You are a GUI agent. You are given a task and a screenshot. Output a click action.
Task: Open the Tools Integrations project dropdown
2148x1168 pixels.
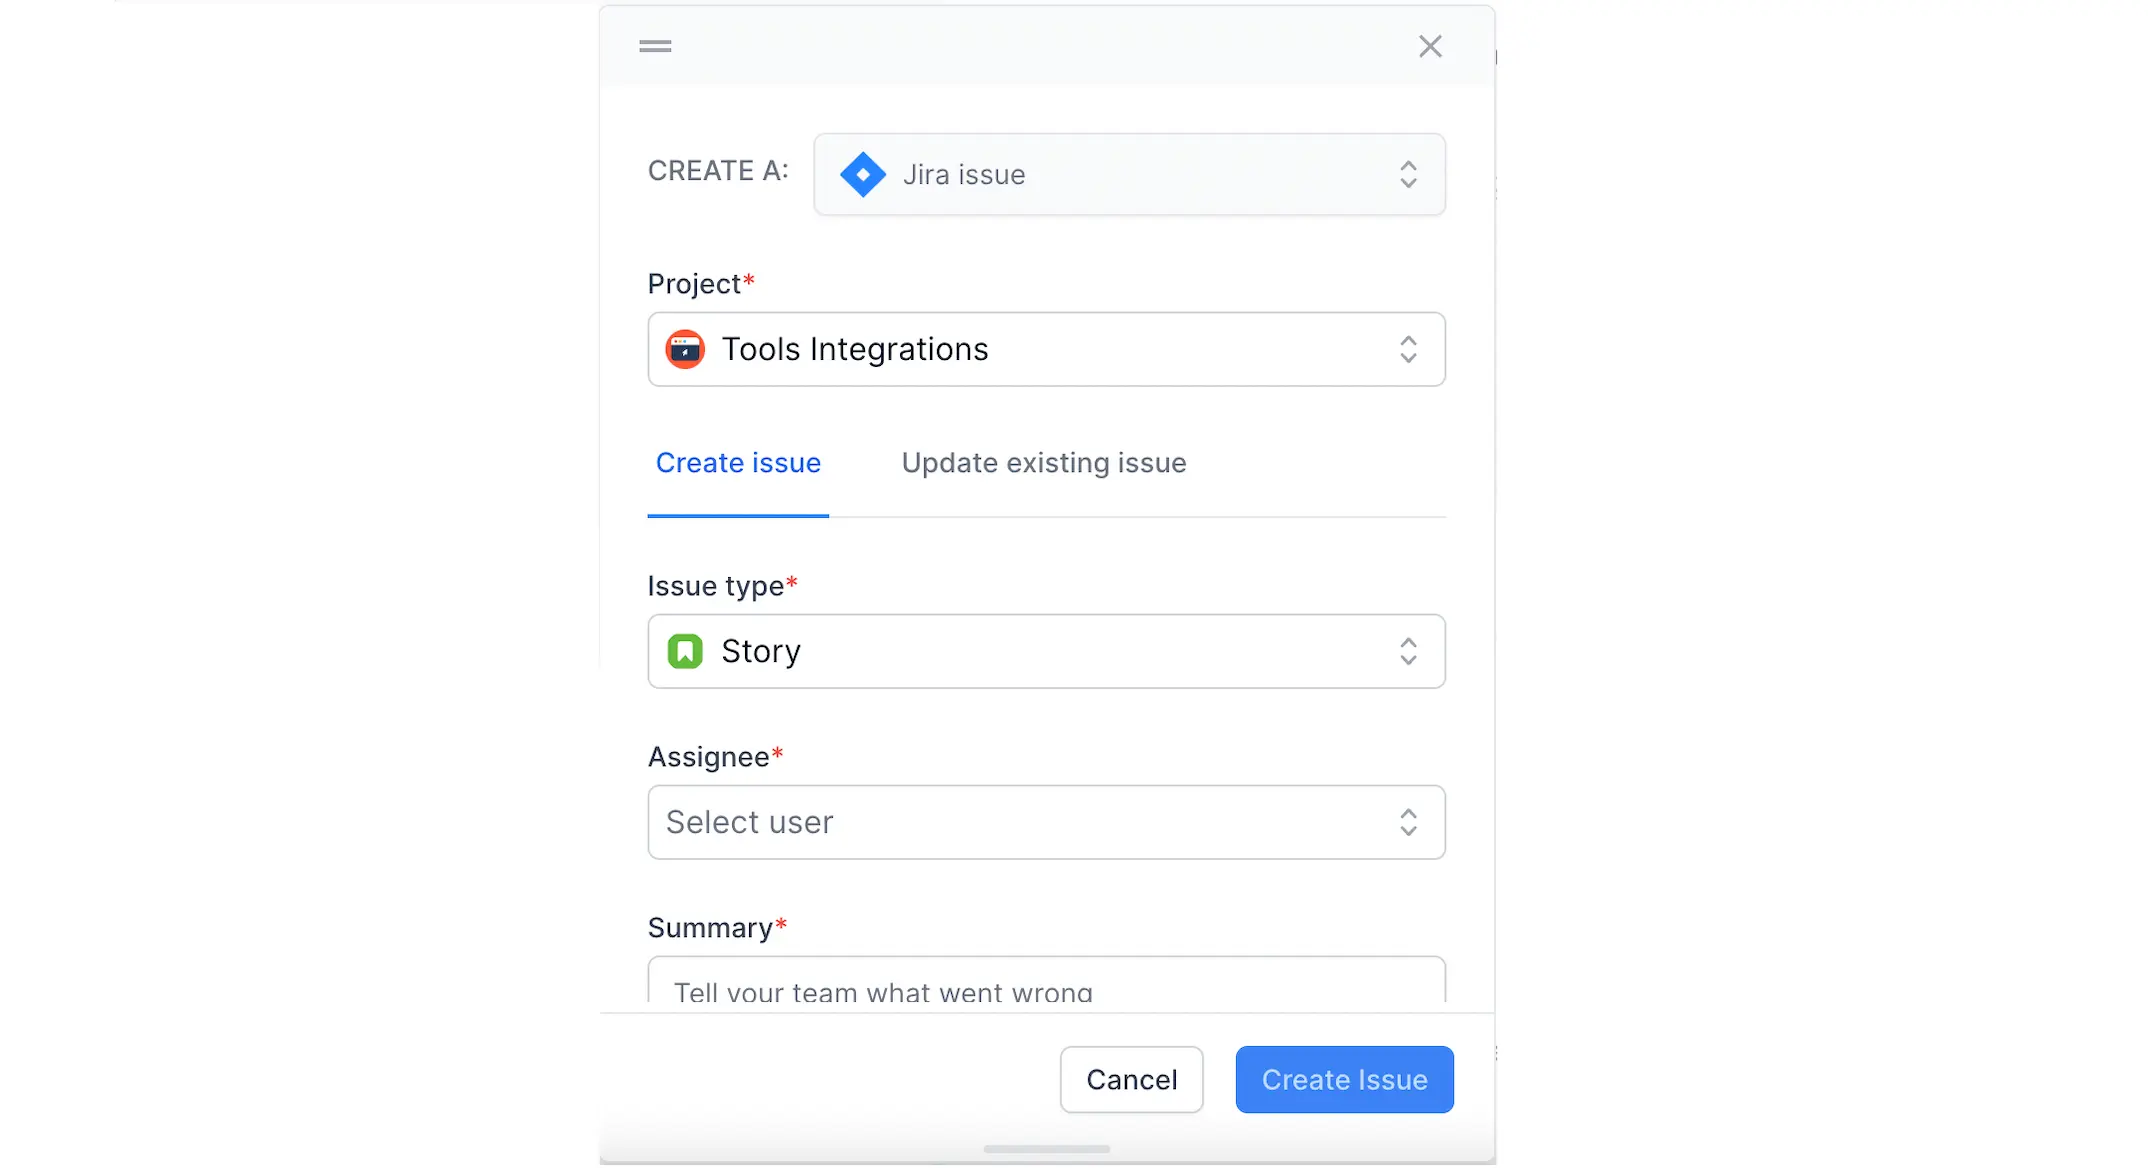pyautogui.click(x=1045, y=350)
